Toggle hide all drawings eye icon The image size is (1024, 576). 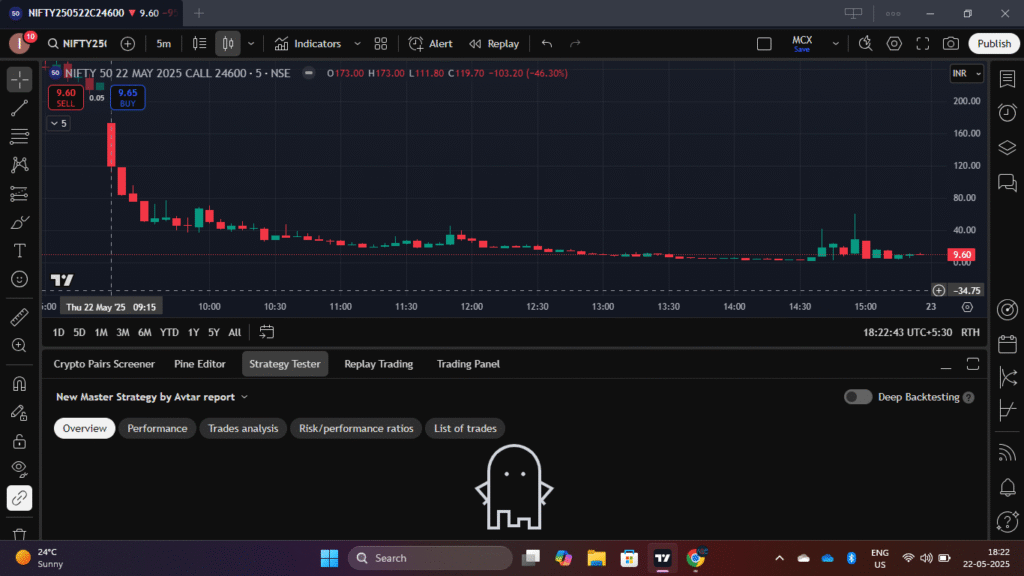(20, 469)
